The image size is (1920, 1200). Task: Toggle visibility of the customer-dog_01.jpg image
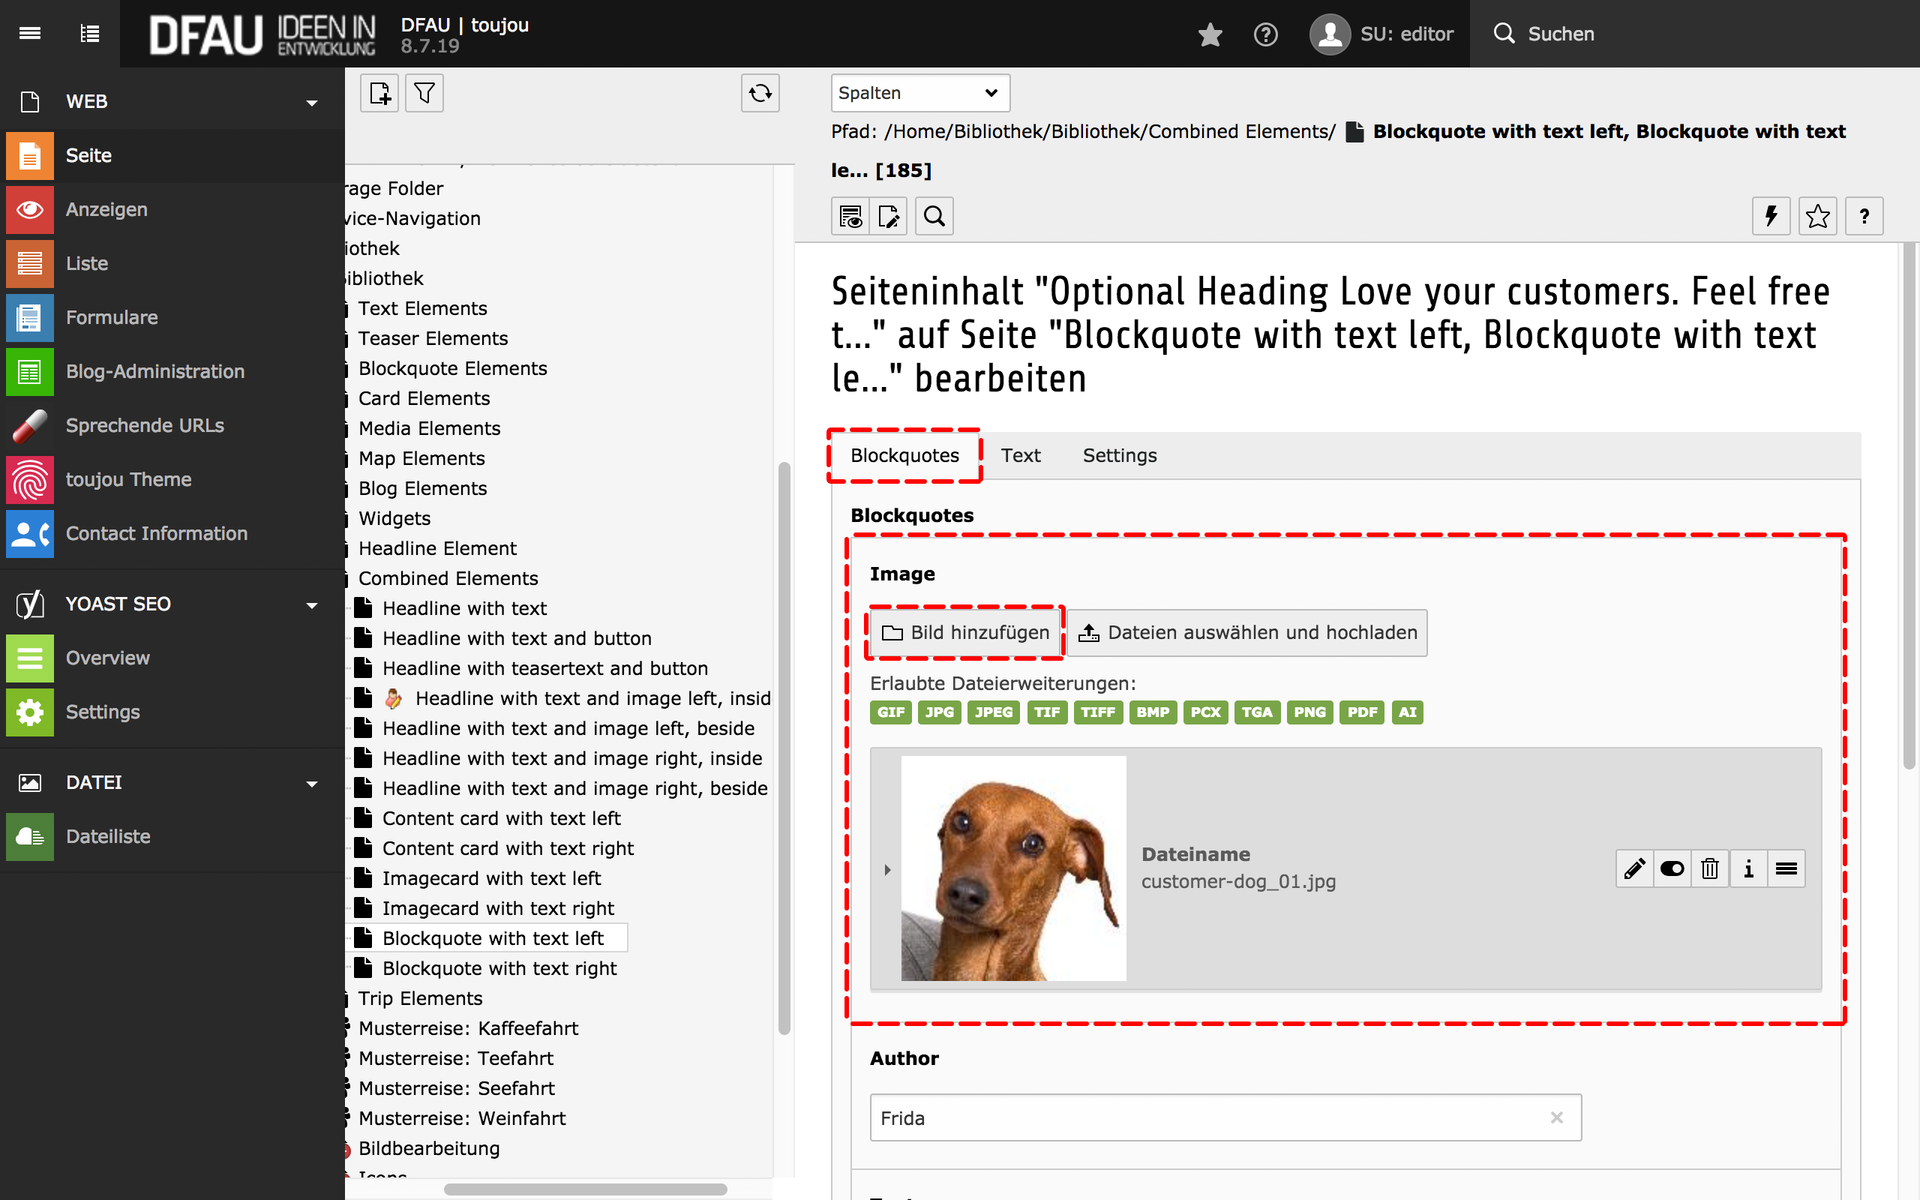pyautogui.click(x=1672, y=869)
